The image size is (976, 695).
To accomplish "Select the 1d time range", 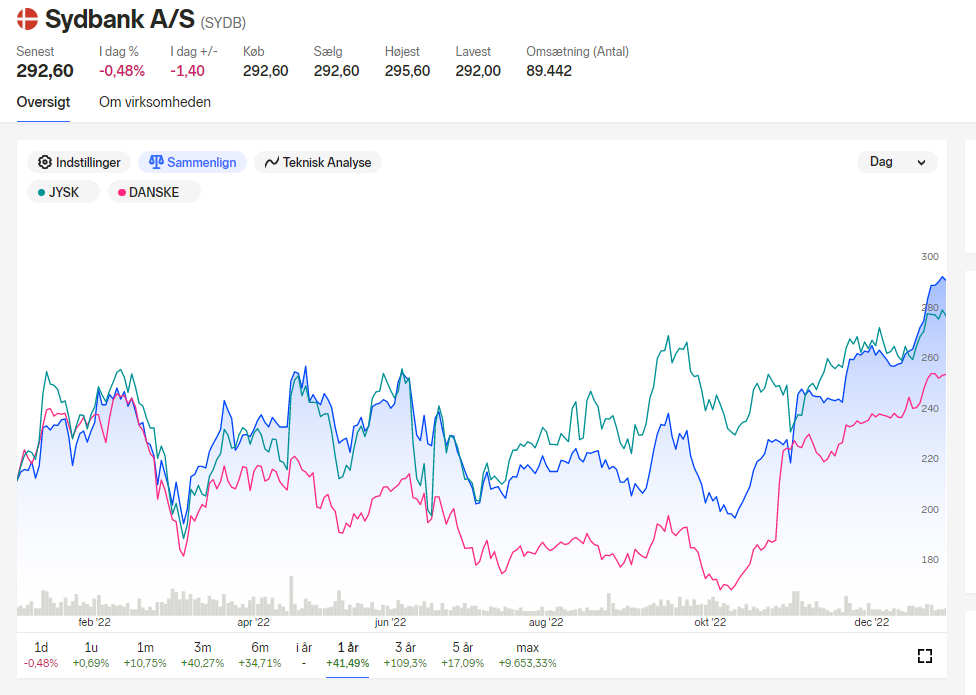I will click(x=41, y=655).
